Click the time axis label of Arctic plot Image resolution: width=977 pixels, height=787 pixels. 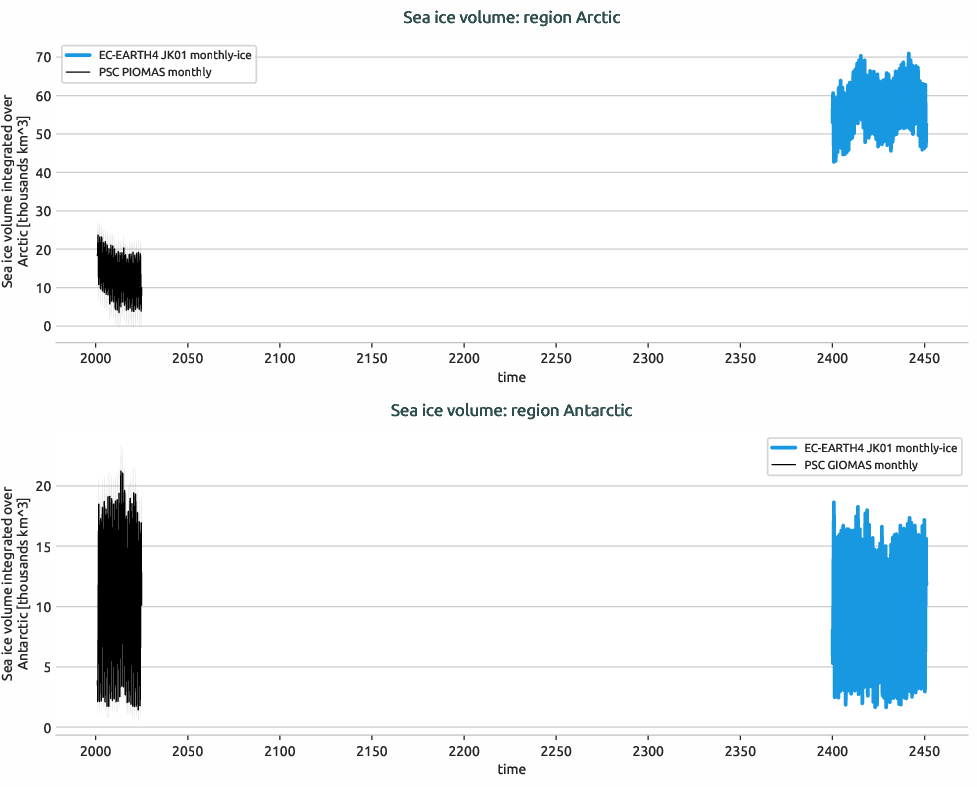511,377
